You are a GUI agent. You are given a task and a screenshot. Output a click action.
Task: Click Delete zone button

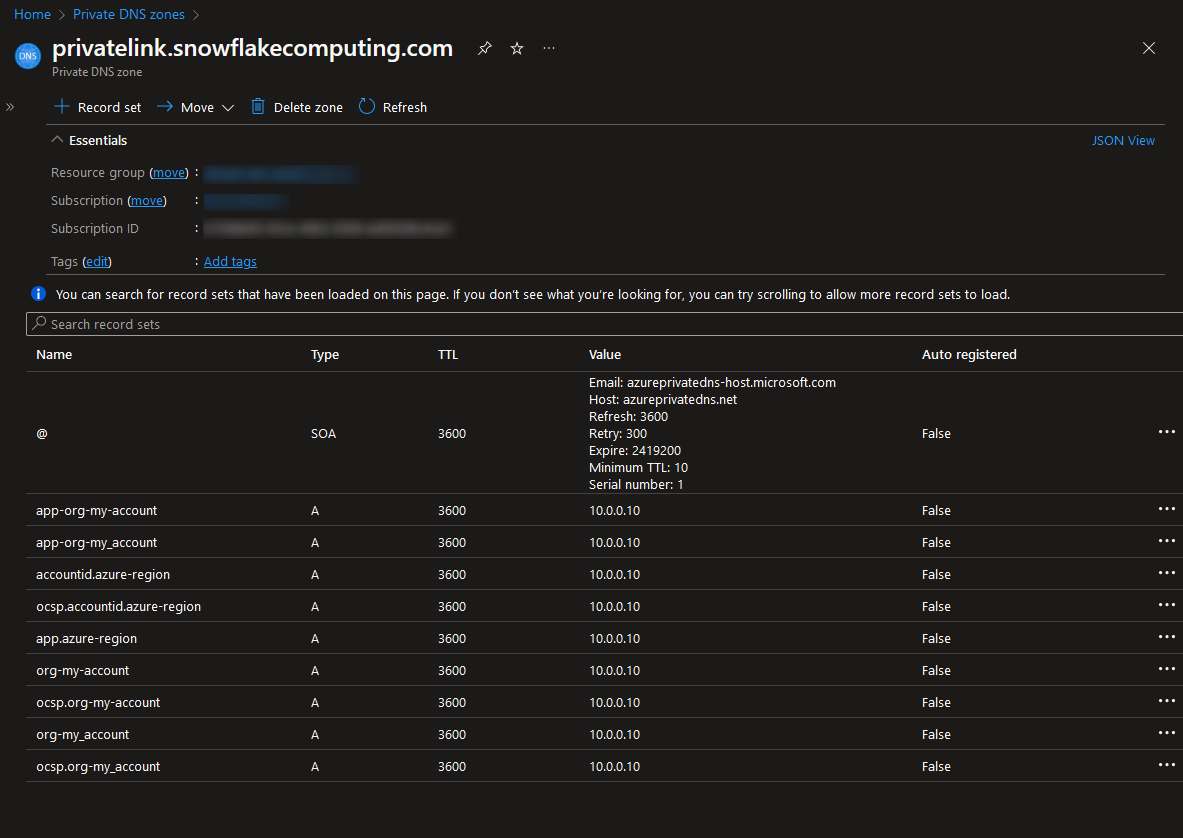click(297, 107)
